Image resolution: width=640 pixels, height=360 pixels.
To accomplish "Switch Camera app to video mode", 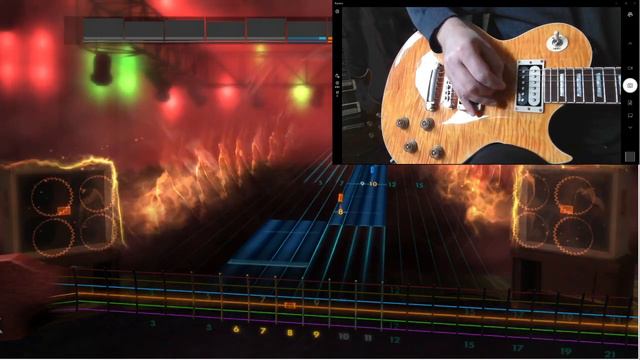I will tap(630, 68).
